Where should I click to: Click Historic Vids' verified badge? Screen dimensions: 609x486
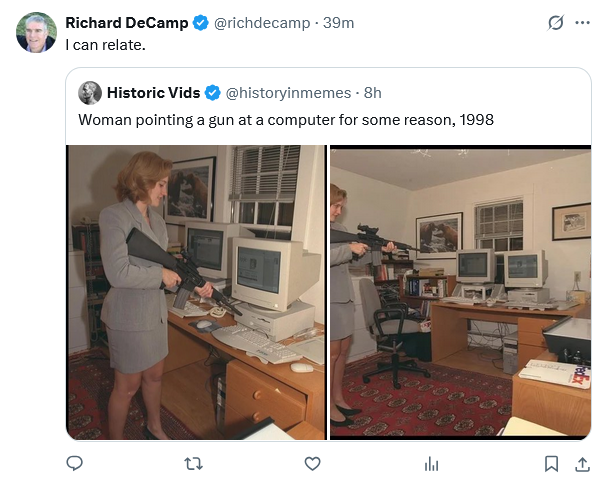coord(213,93)
